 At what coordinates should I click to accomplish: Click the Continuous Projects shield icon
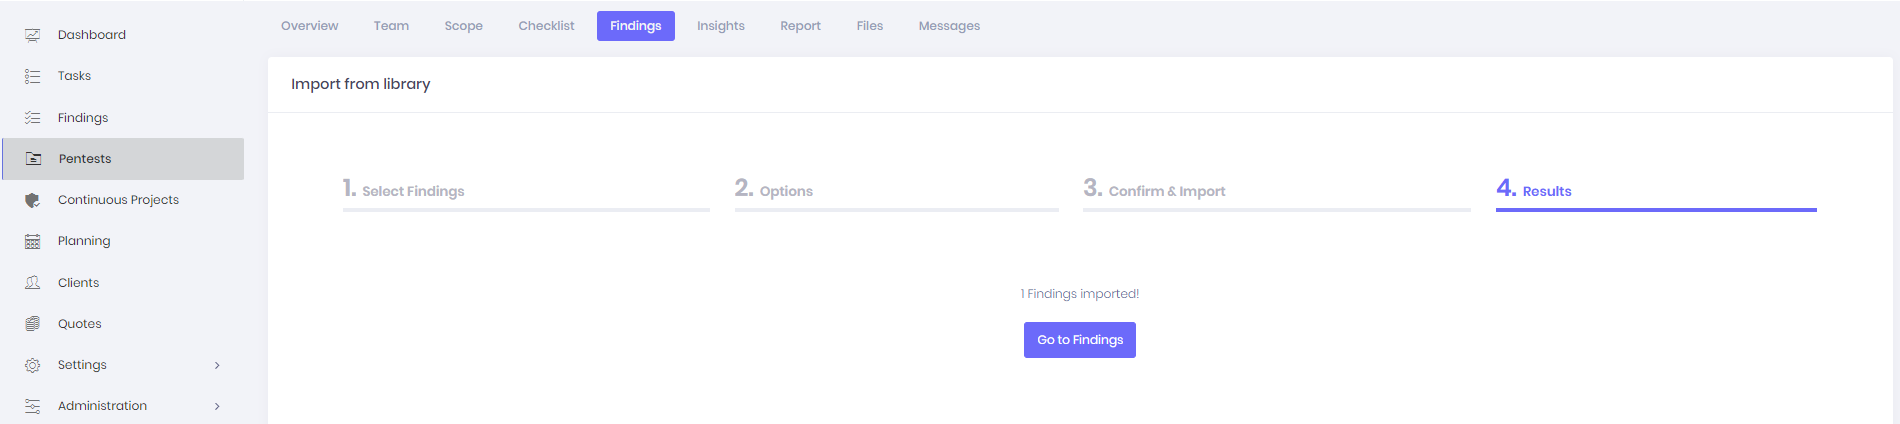[32, 200]
